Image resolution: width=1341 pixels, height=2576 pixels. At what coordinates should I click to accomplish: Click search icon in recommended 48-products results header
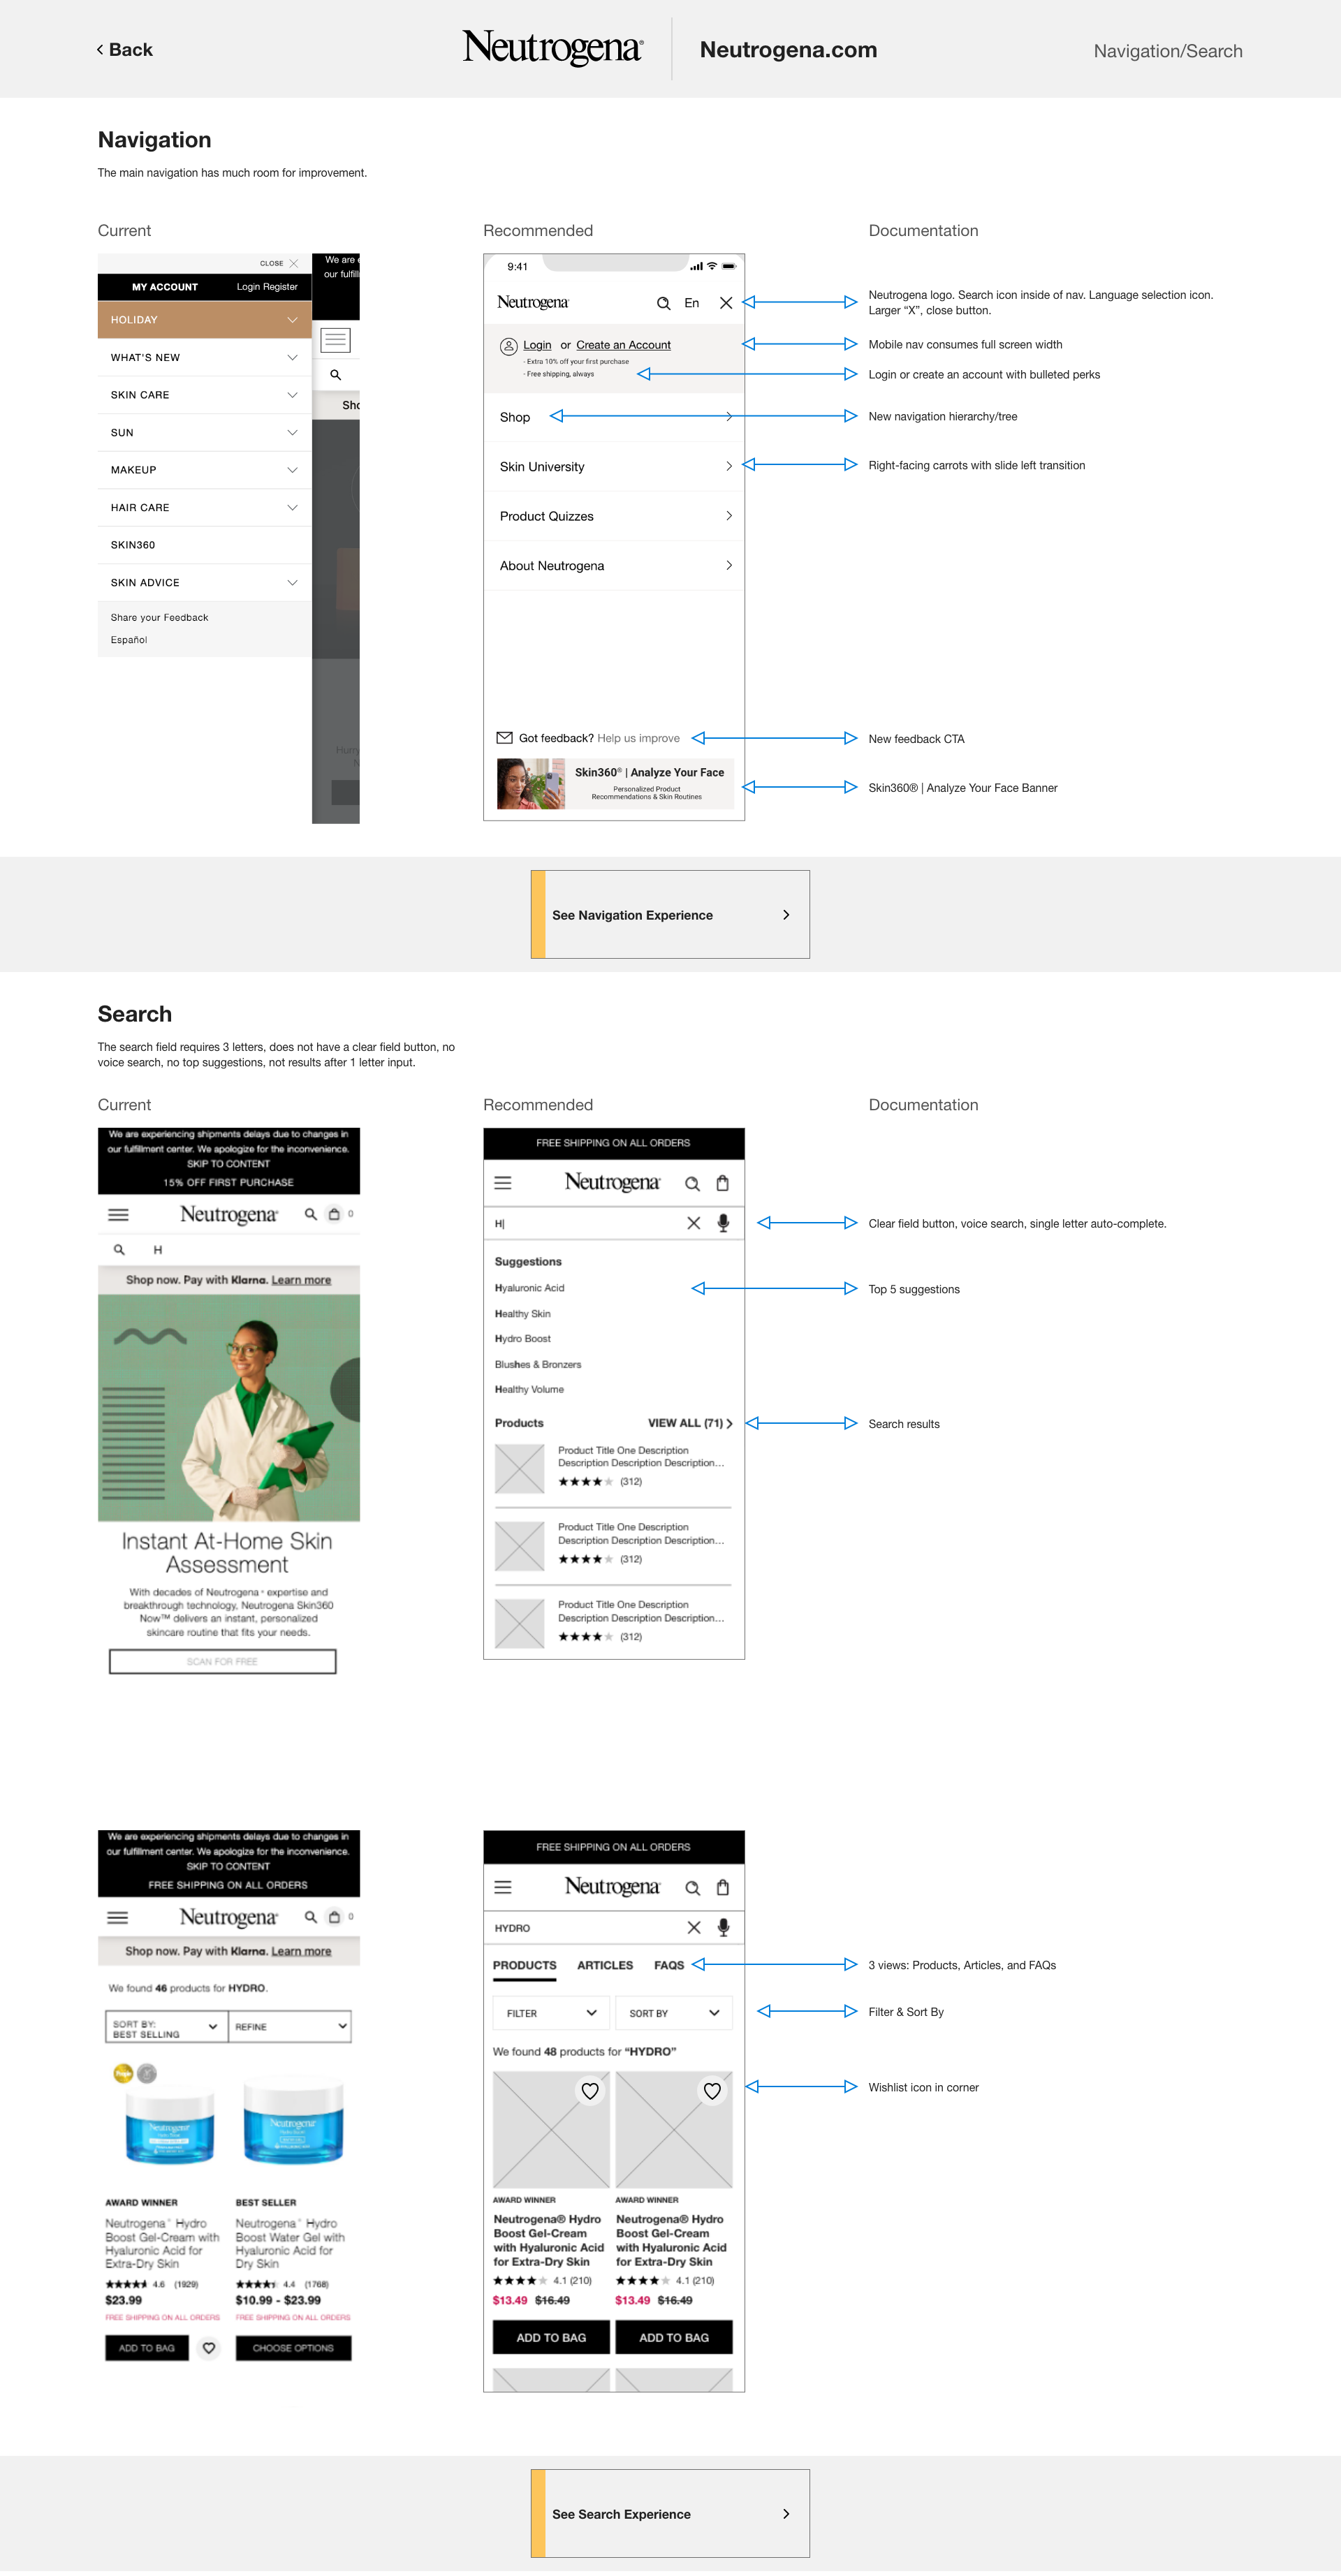click(692, 1888)
